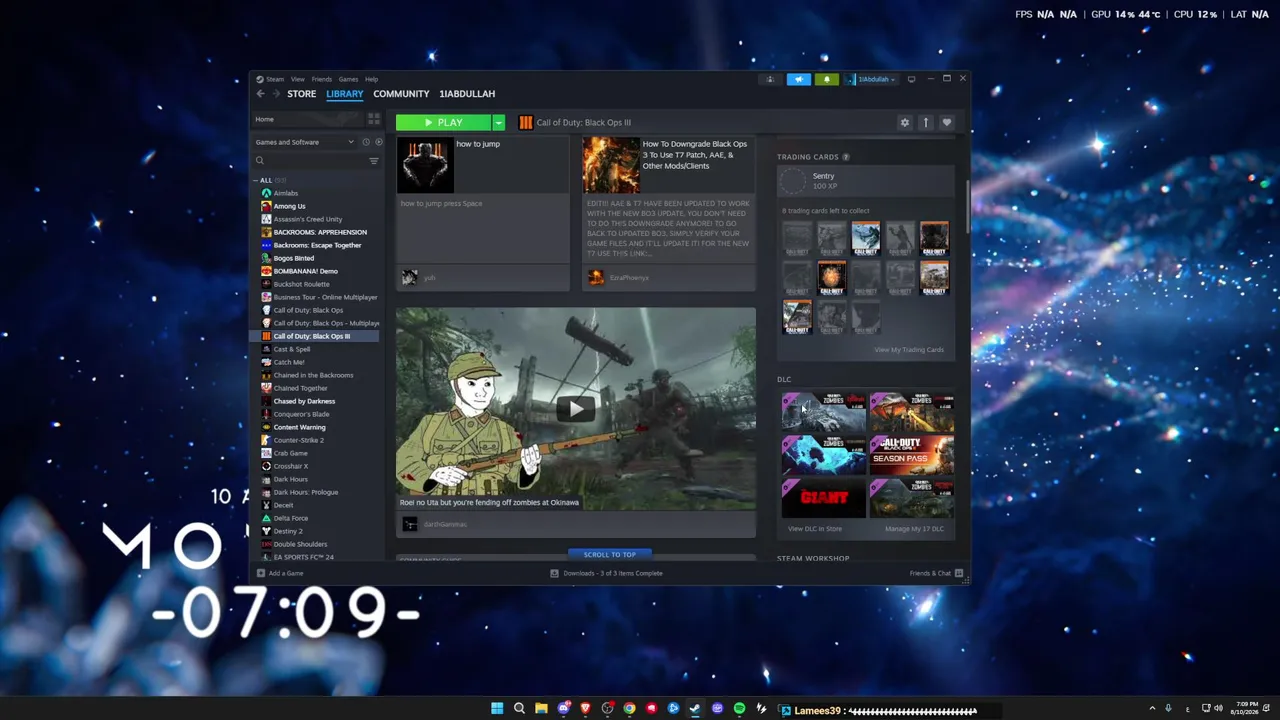Go back with the Steam back arrow
This screenshot has width=1280, height=720.
pos(260,94)
